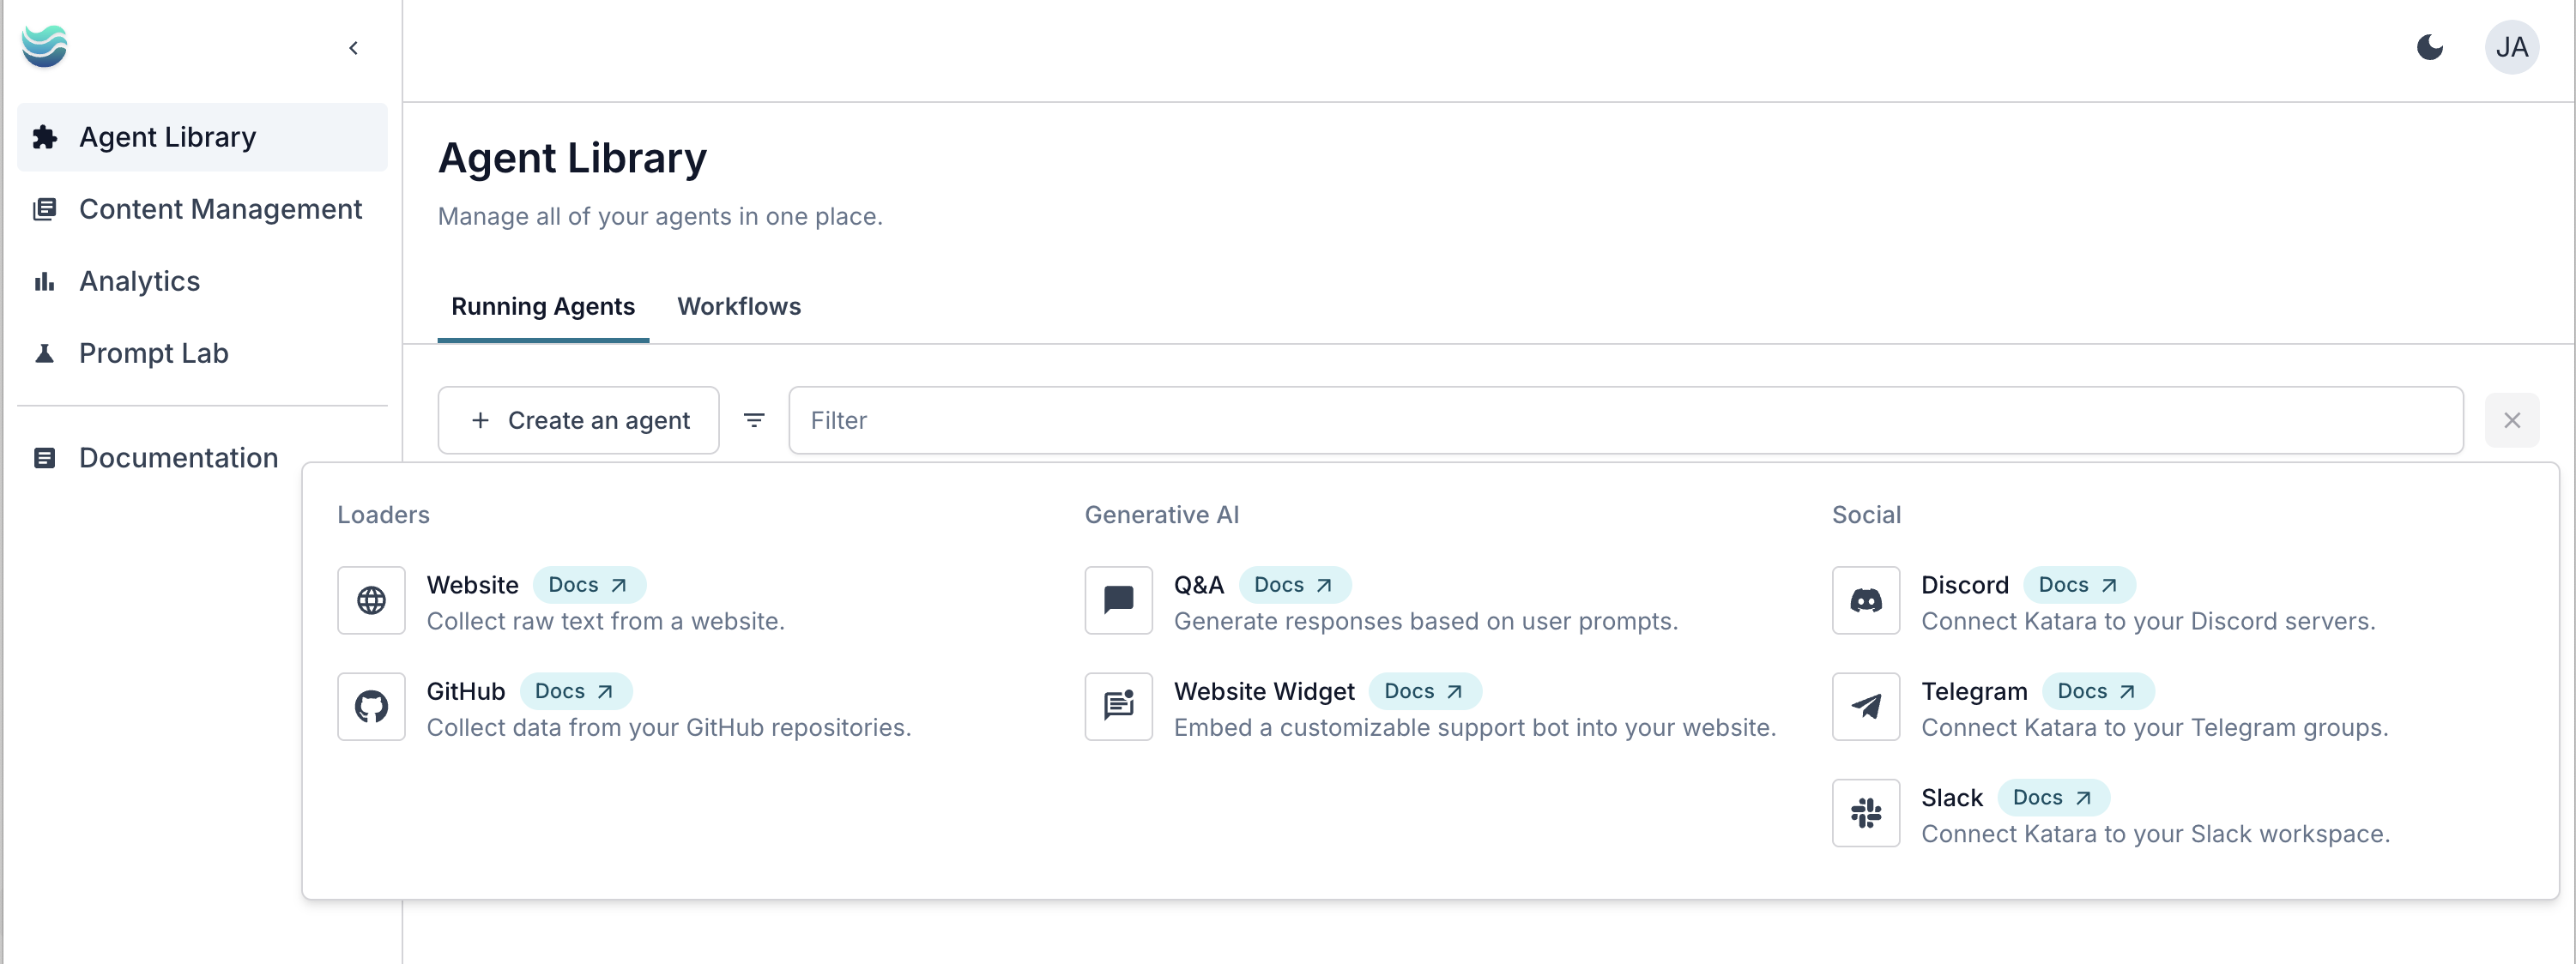The width and height of the screenshot is (2576, 964).
Task: Focus the Filter text input
Action: (1626, 420)
